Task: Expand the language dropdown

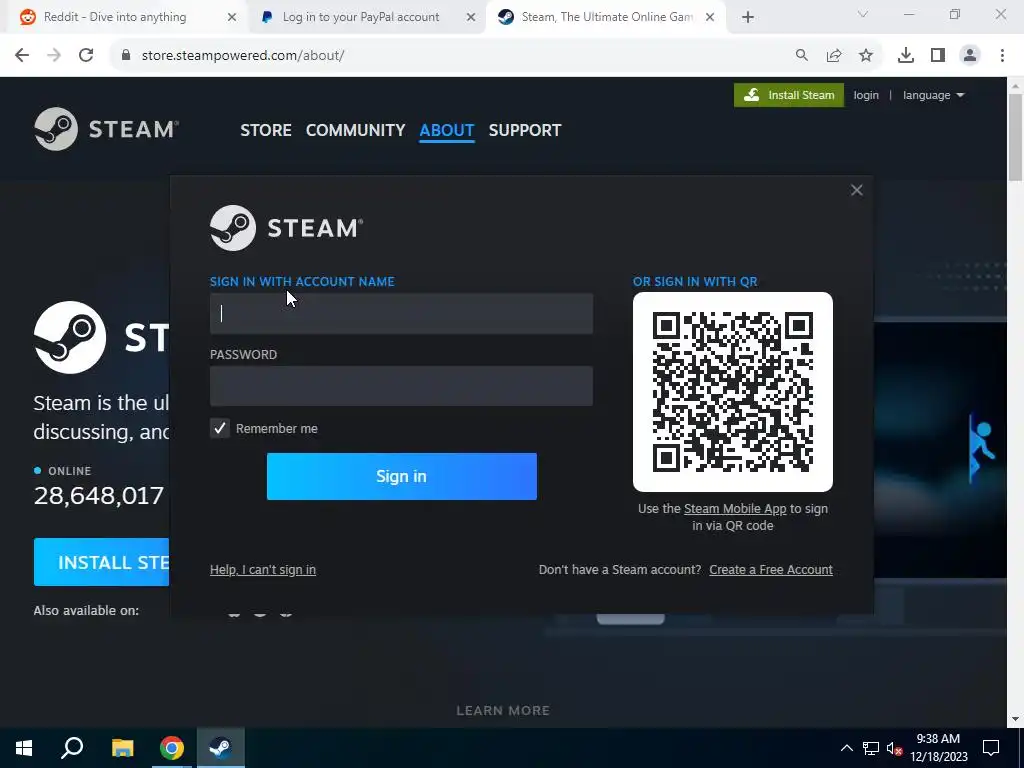Action: pyautogui.click(x=933, y=95)
